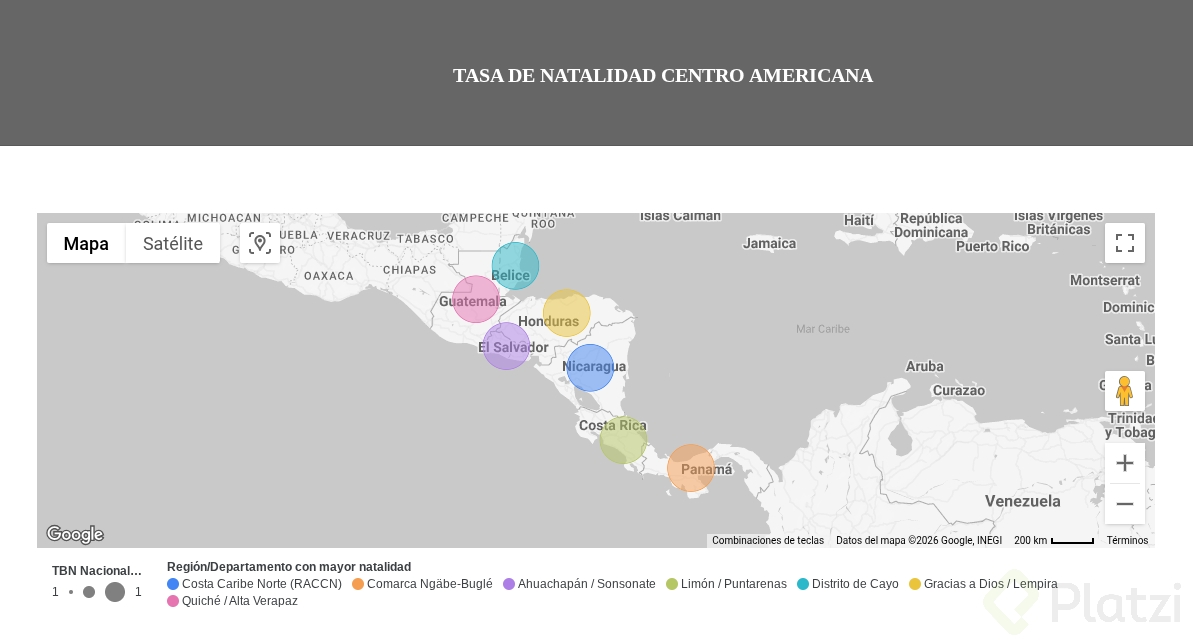
Task: Click the pink Guatemala bubble
Action: coord(476,299)
